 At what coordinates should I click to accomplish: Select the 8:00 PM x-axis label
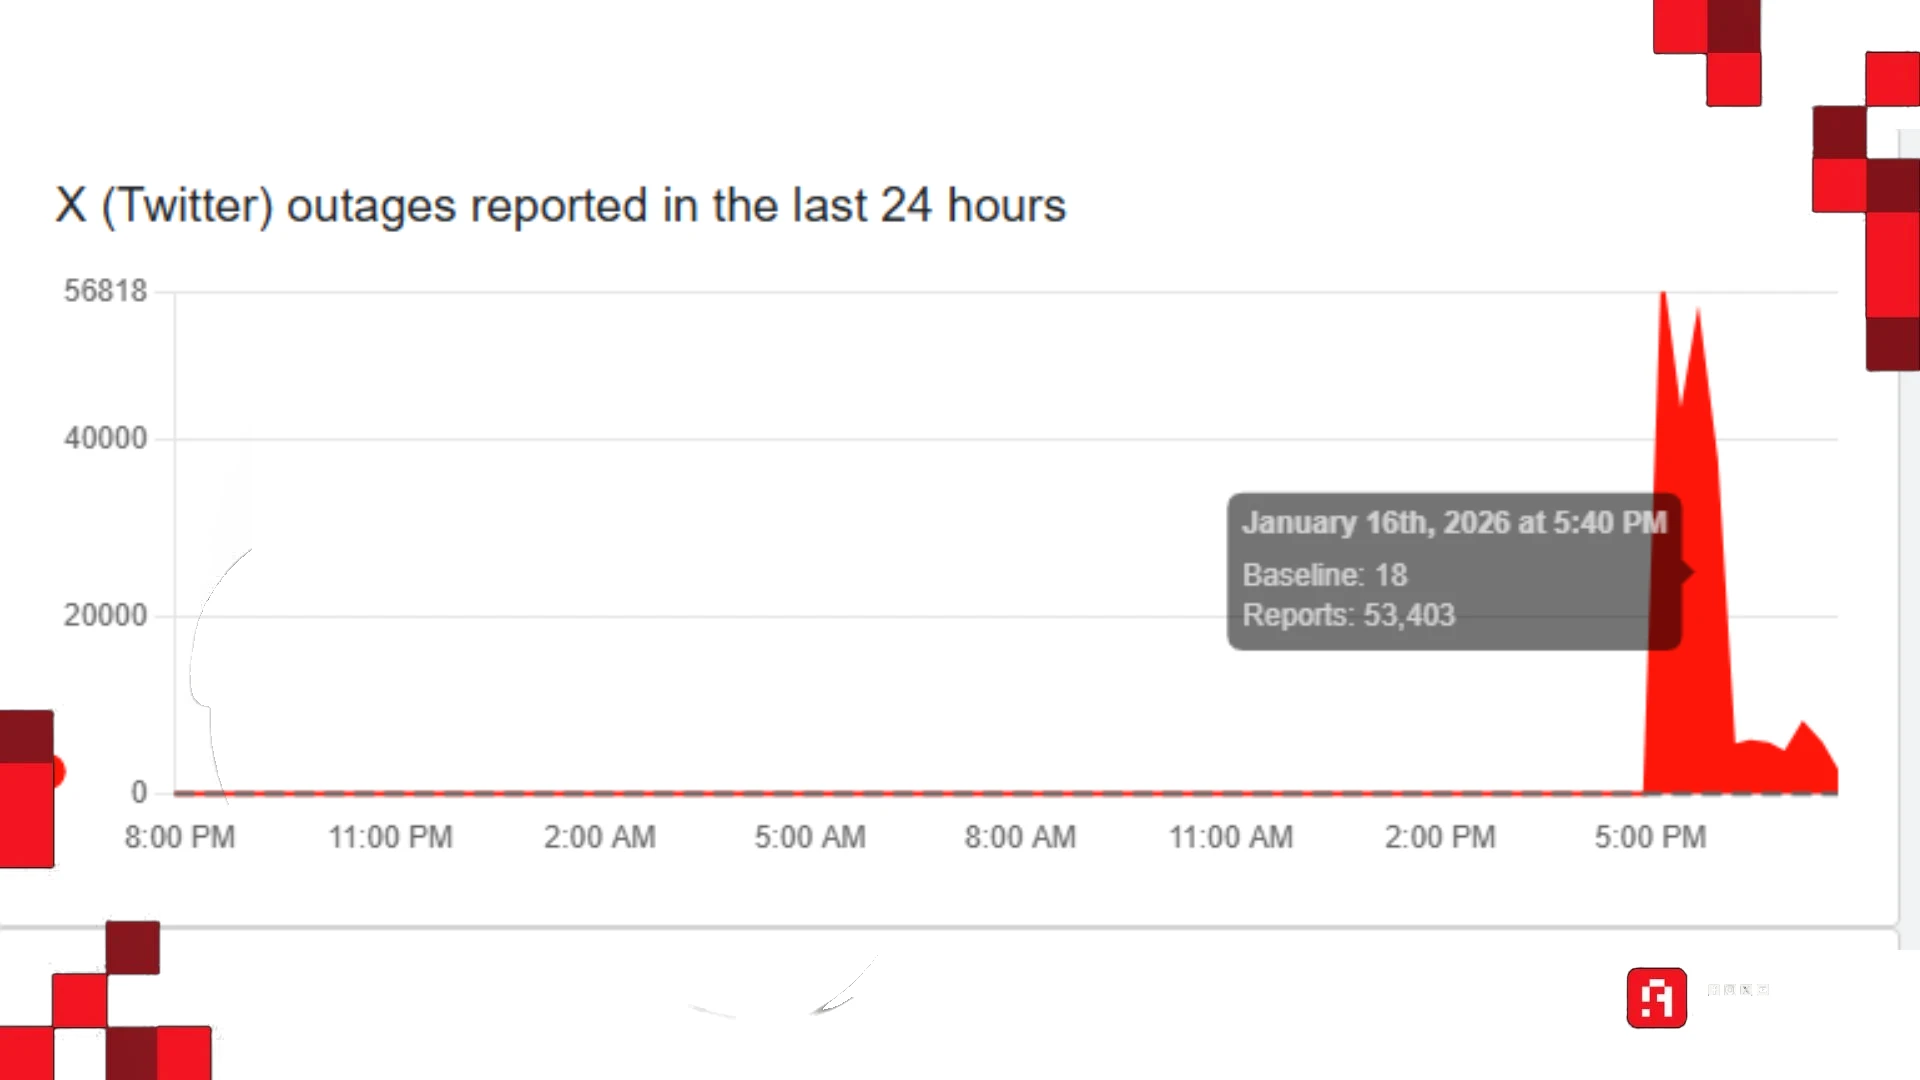point(180,837)
